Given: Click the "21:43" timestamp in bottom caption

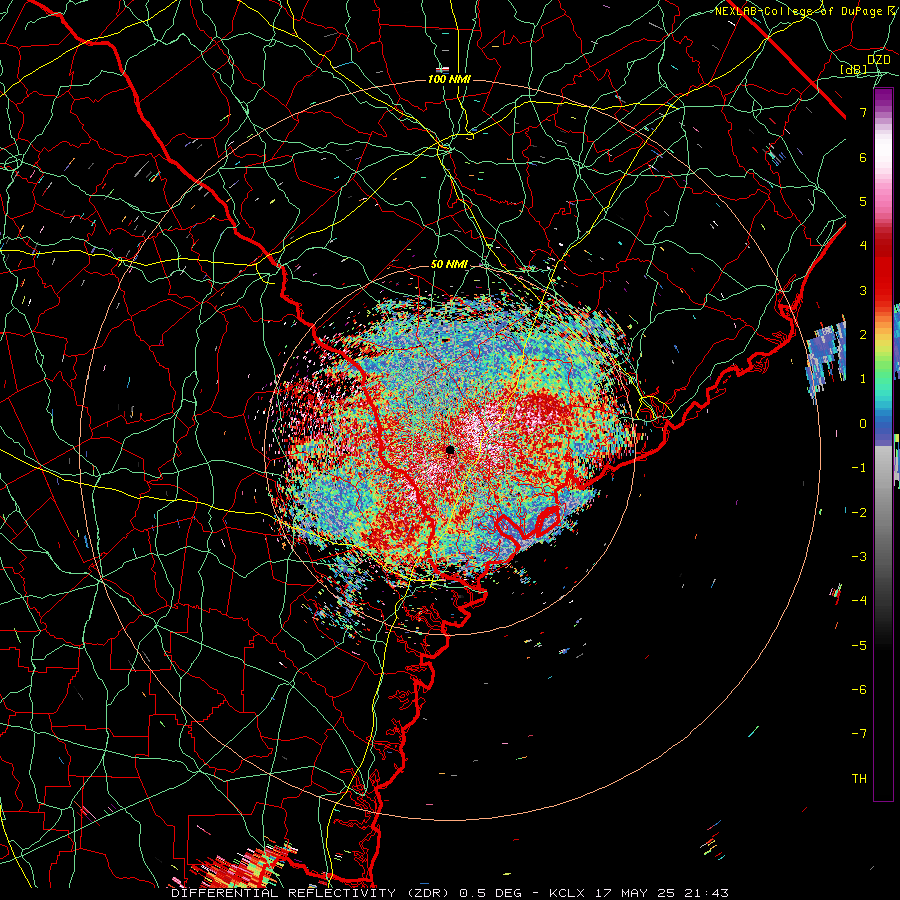Looking at the screenshot, I should click(709, 893).
